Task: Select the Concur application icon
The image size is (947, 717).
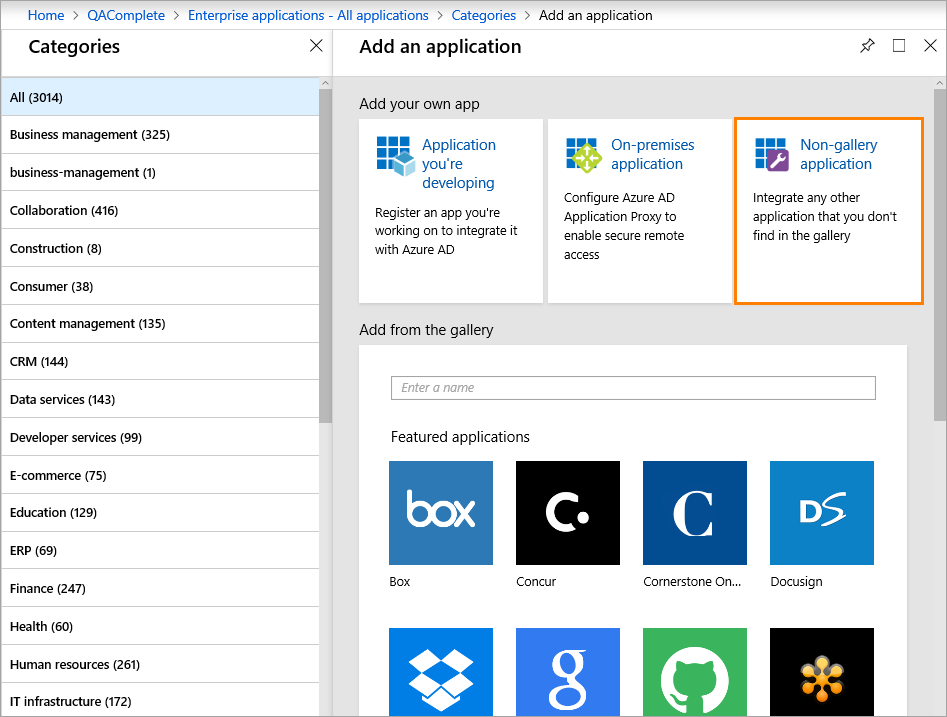Action: [x=567, y=512]
